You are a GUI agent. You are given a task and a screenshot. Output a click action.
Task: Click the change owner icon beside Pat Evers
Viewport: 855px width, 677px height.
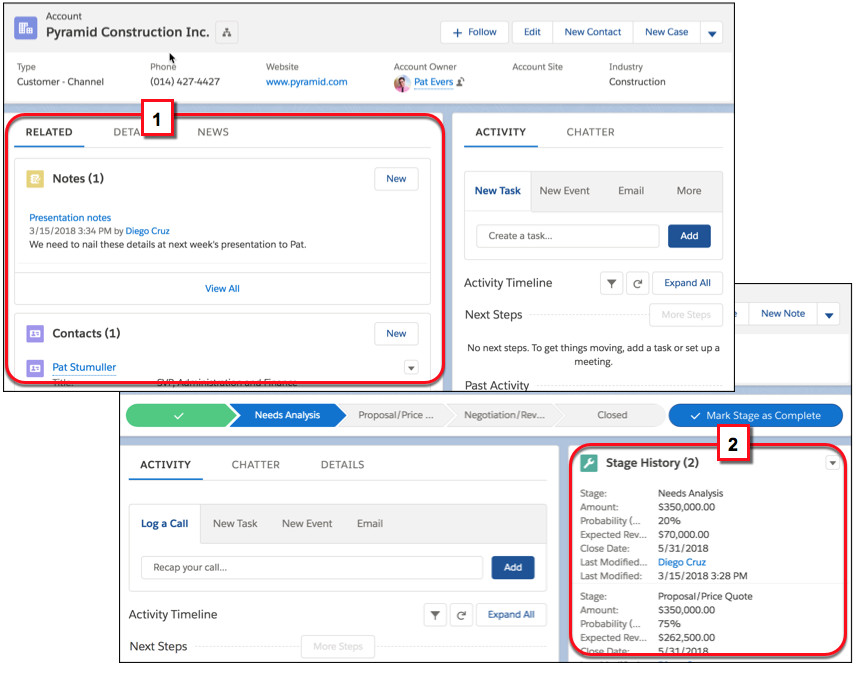pos(460,82)
